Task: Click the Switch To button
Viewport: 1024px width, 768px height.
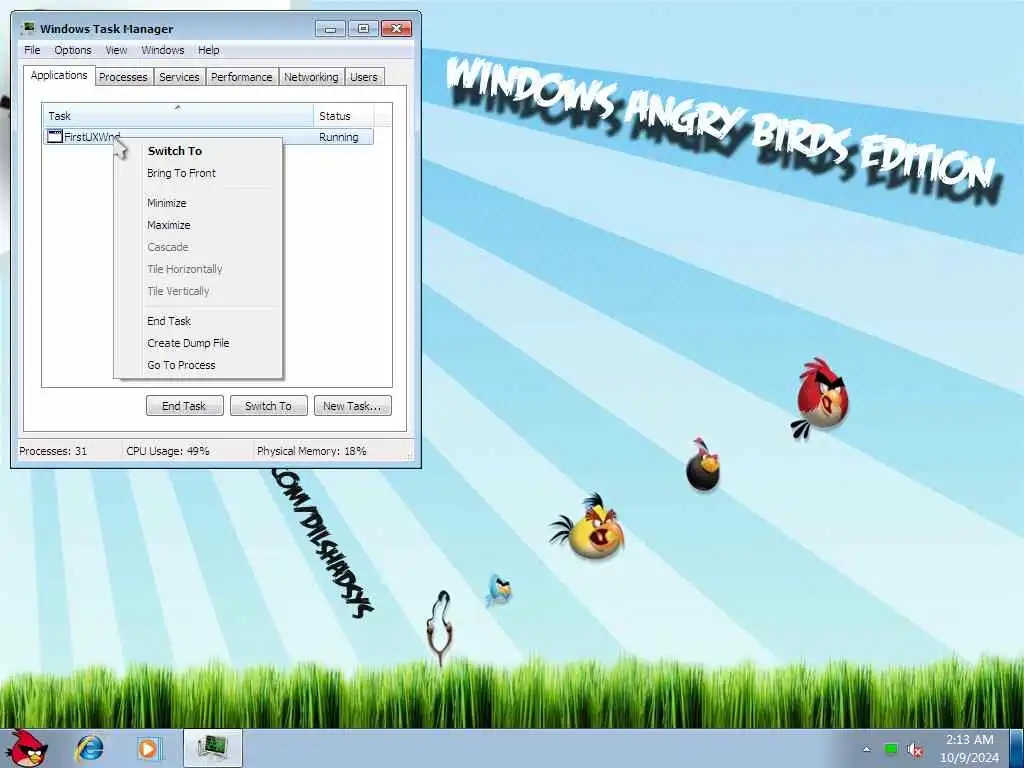Action: click(268, 406)
